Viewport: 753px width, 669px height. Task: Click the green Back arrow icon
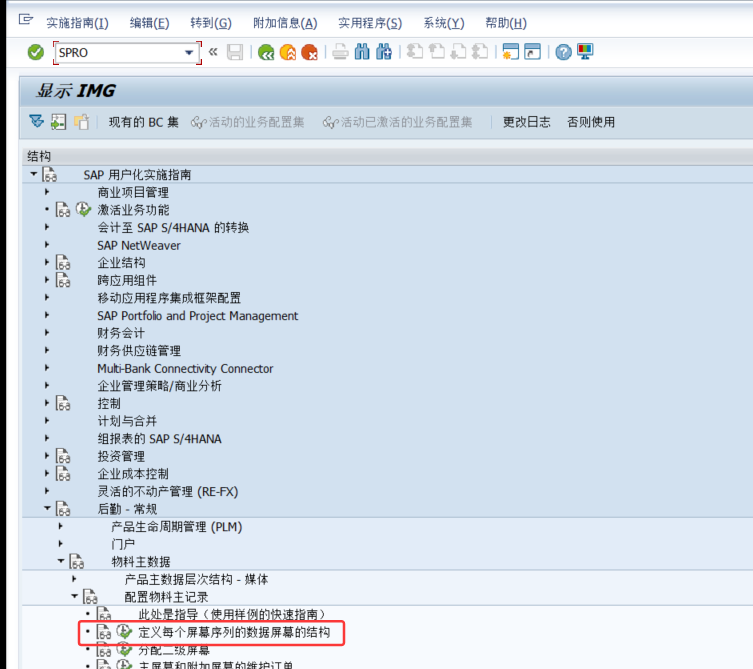[x=265, y=52]
